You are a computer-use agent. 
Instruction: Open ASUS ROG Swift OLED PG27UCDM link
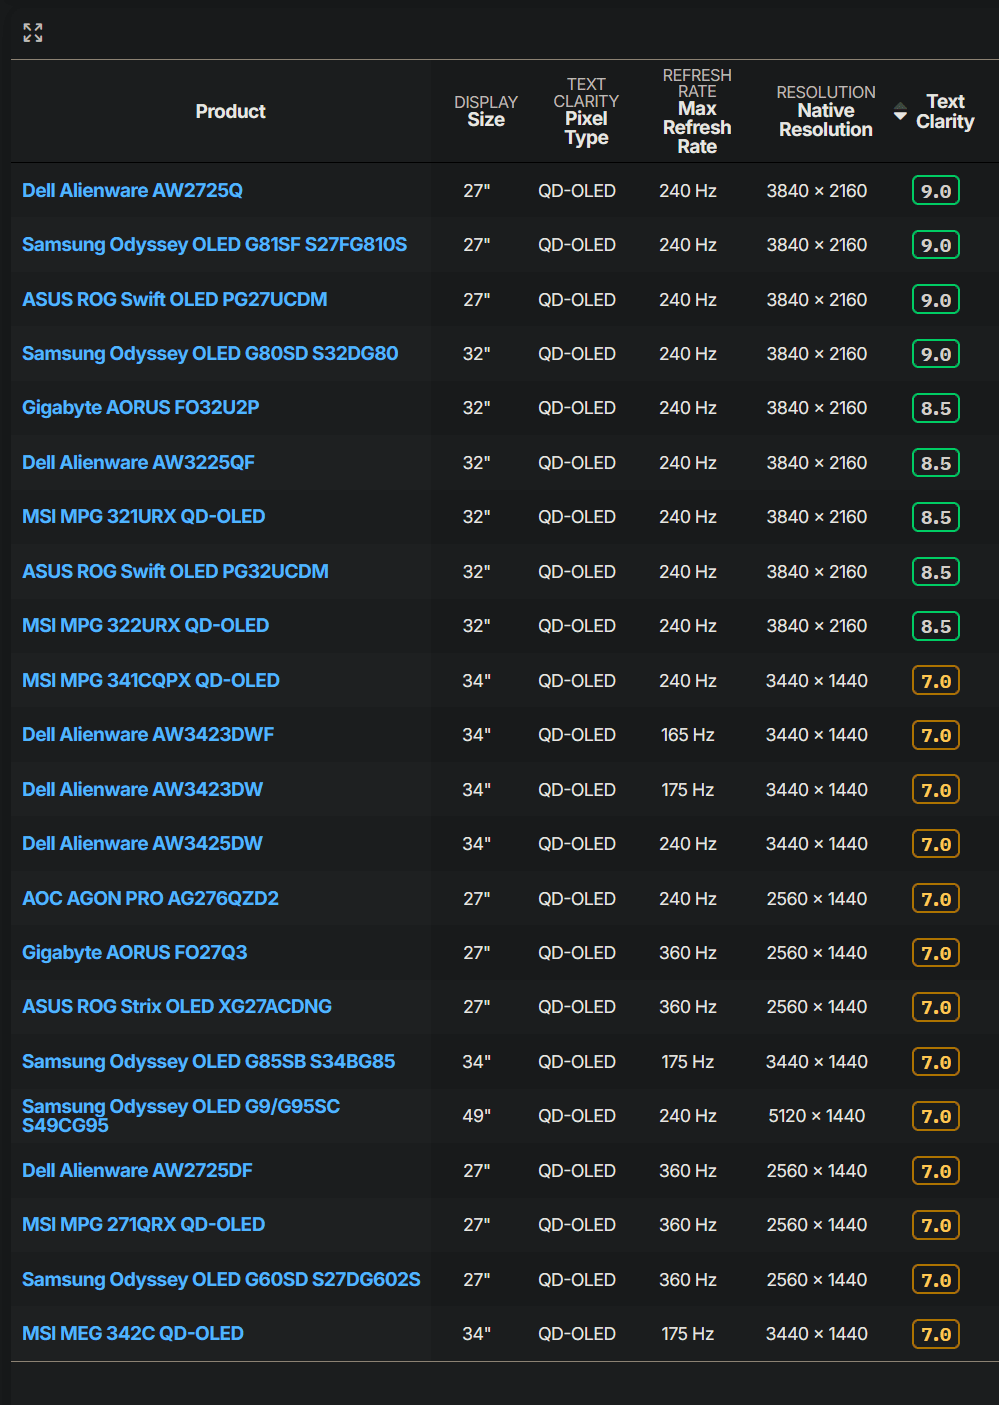(x=175, y=299)
